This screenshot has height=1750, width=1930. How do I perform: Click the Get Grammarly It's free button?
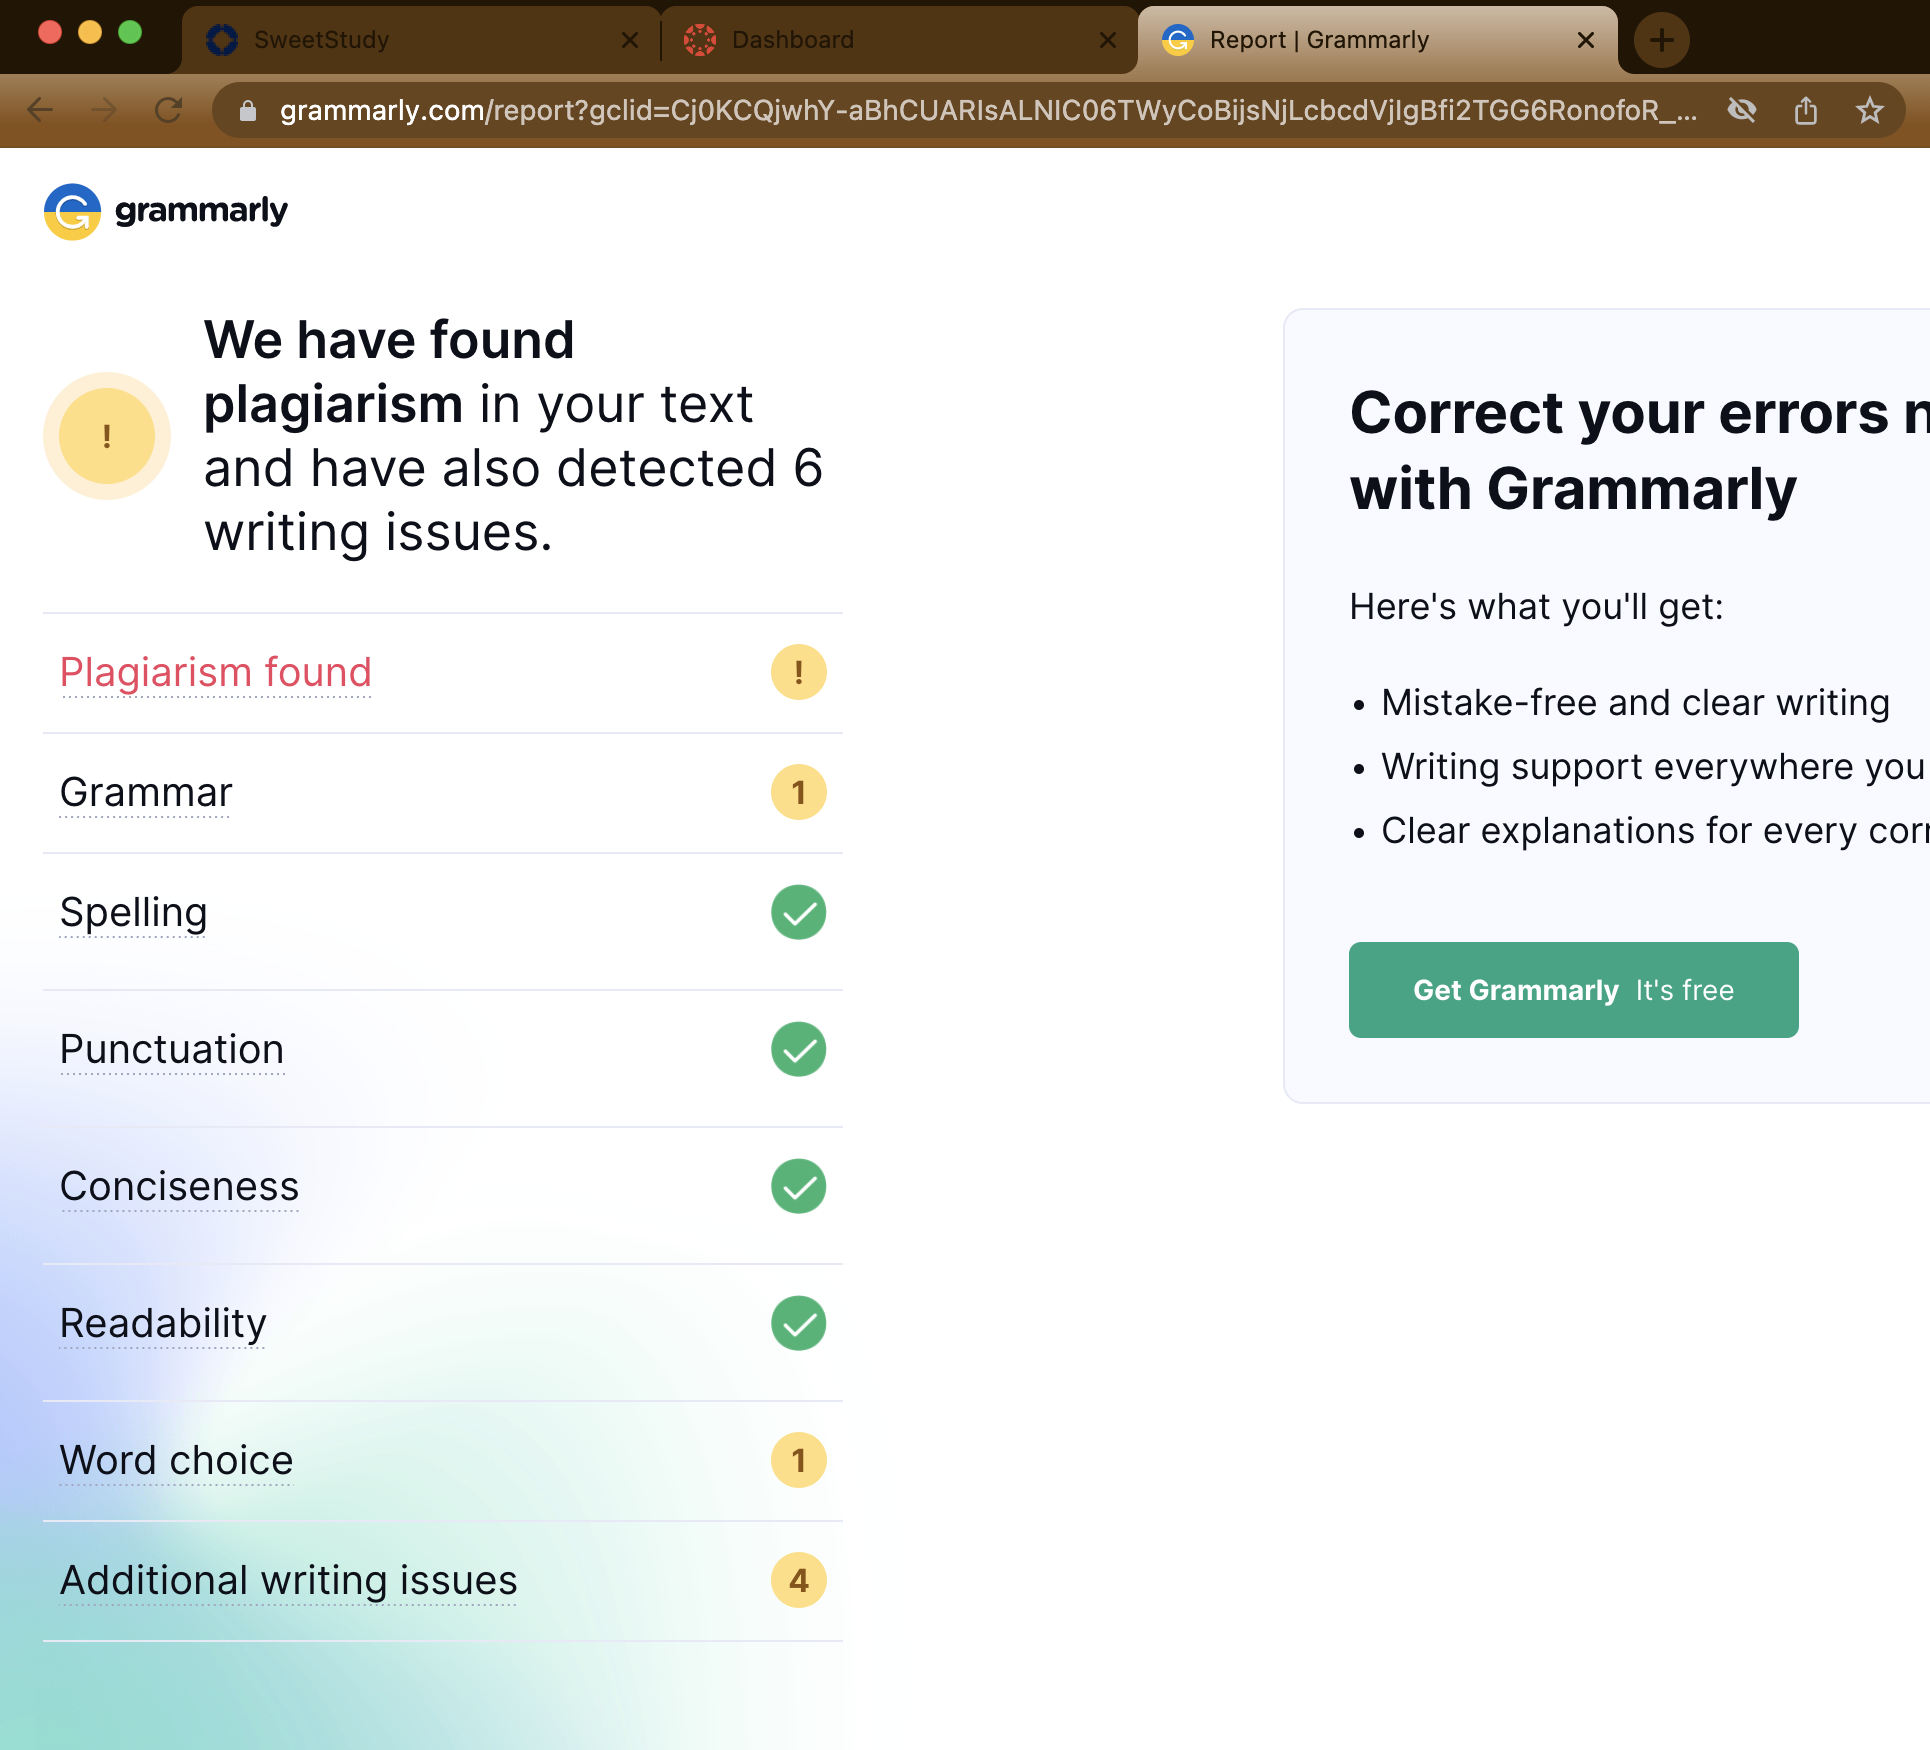tap(1574, 990)
